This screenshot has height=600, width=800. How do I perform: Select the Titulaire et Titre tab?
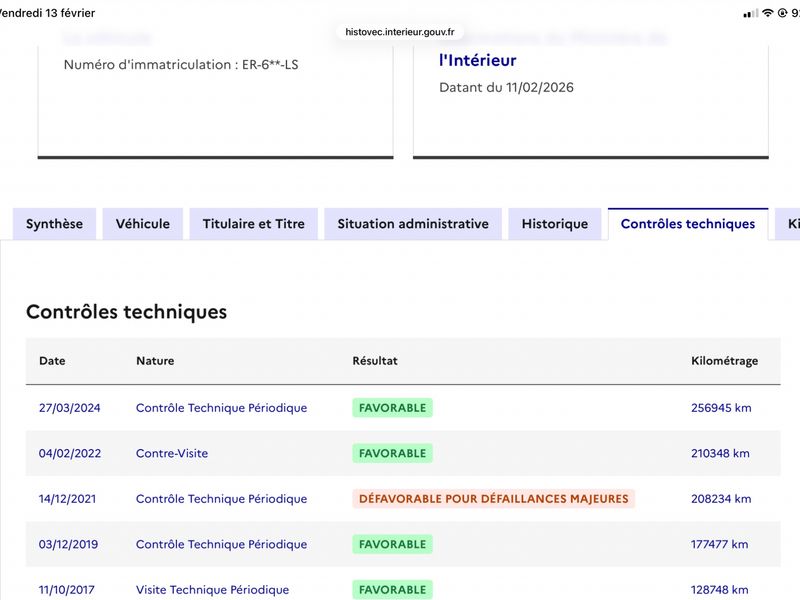pyautogui.click(x=254, y=224)
